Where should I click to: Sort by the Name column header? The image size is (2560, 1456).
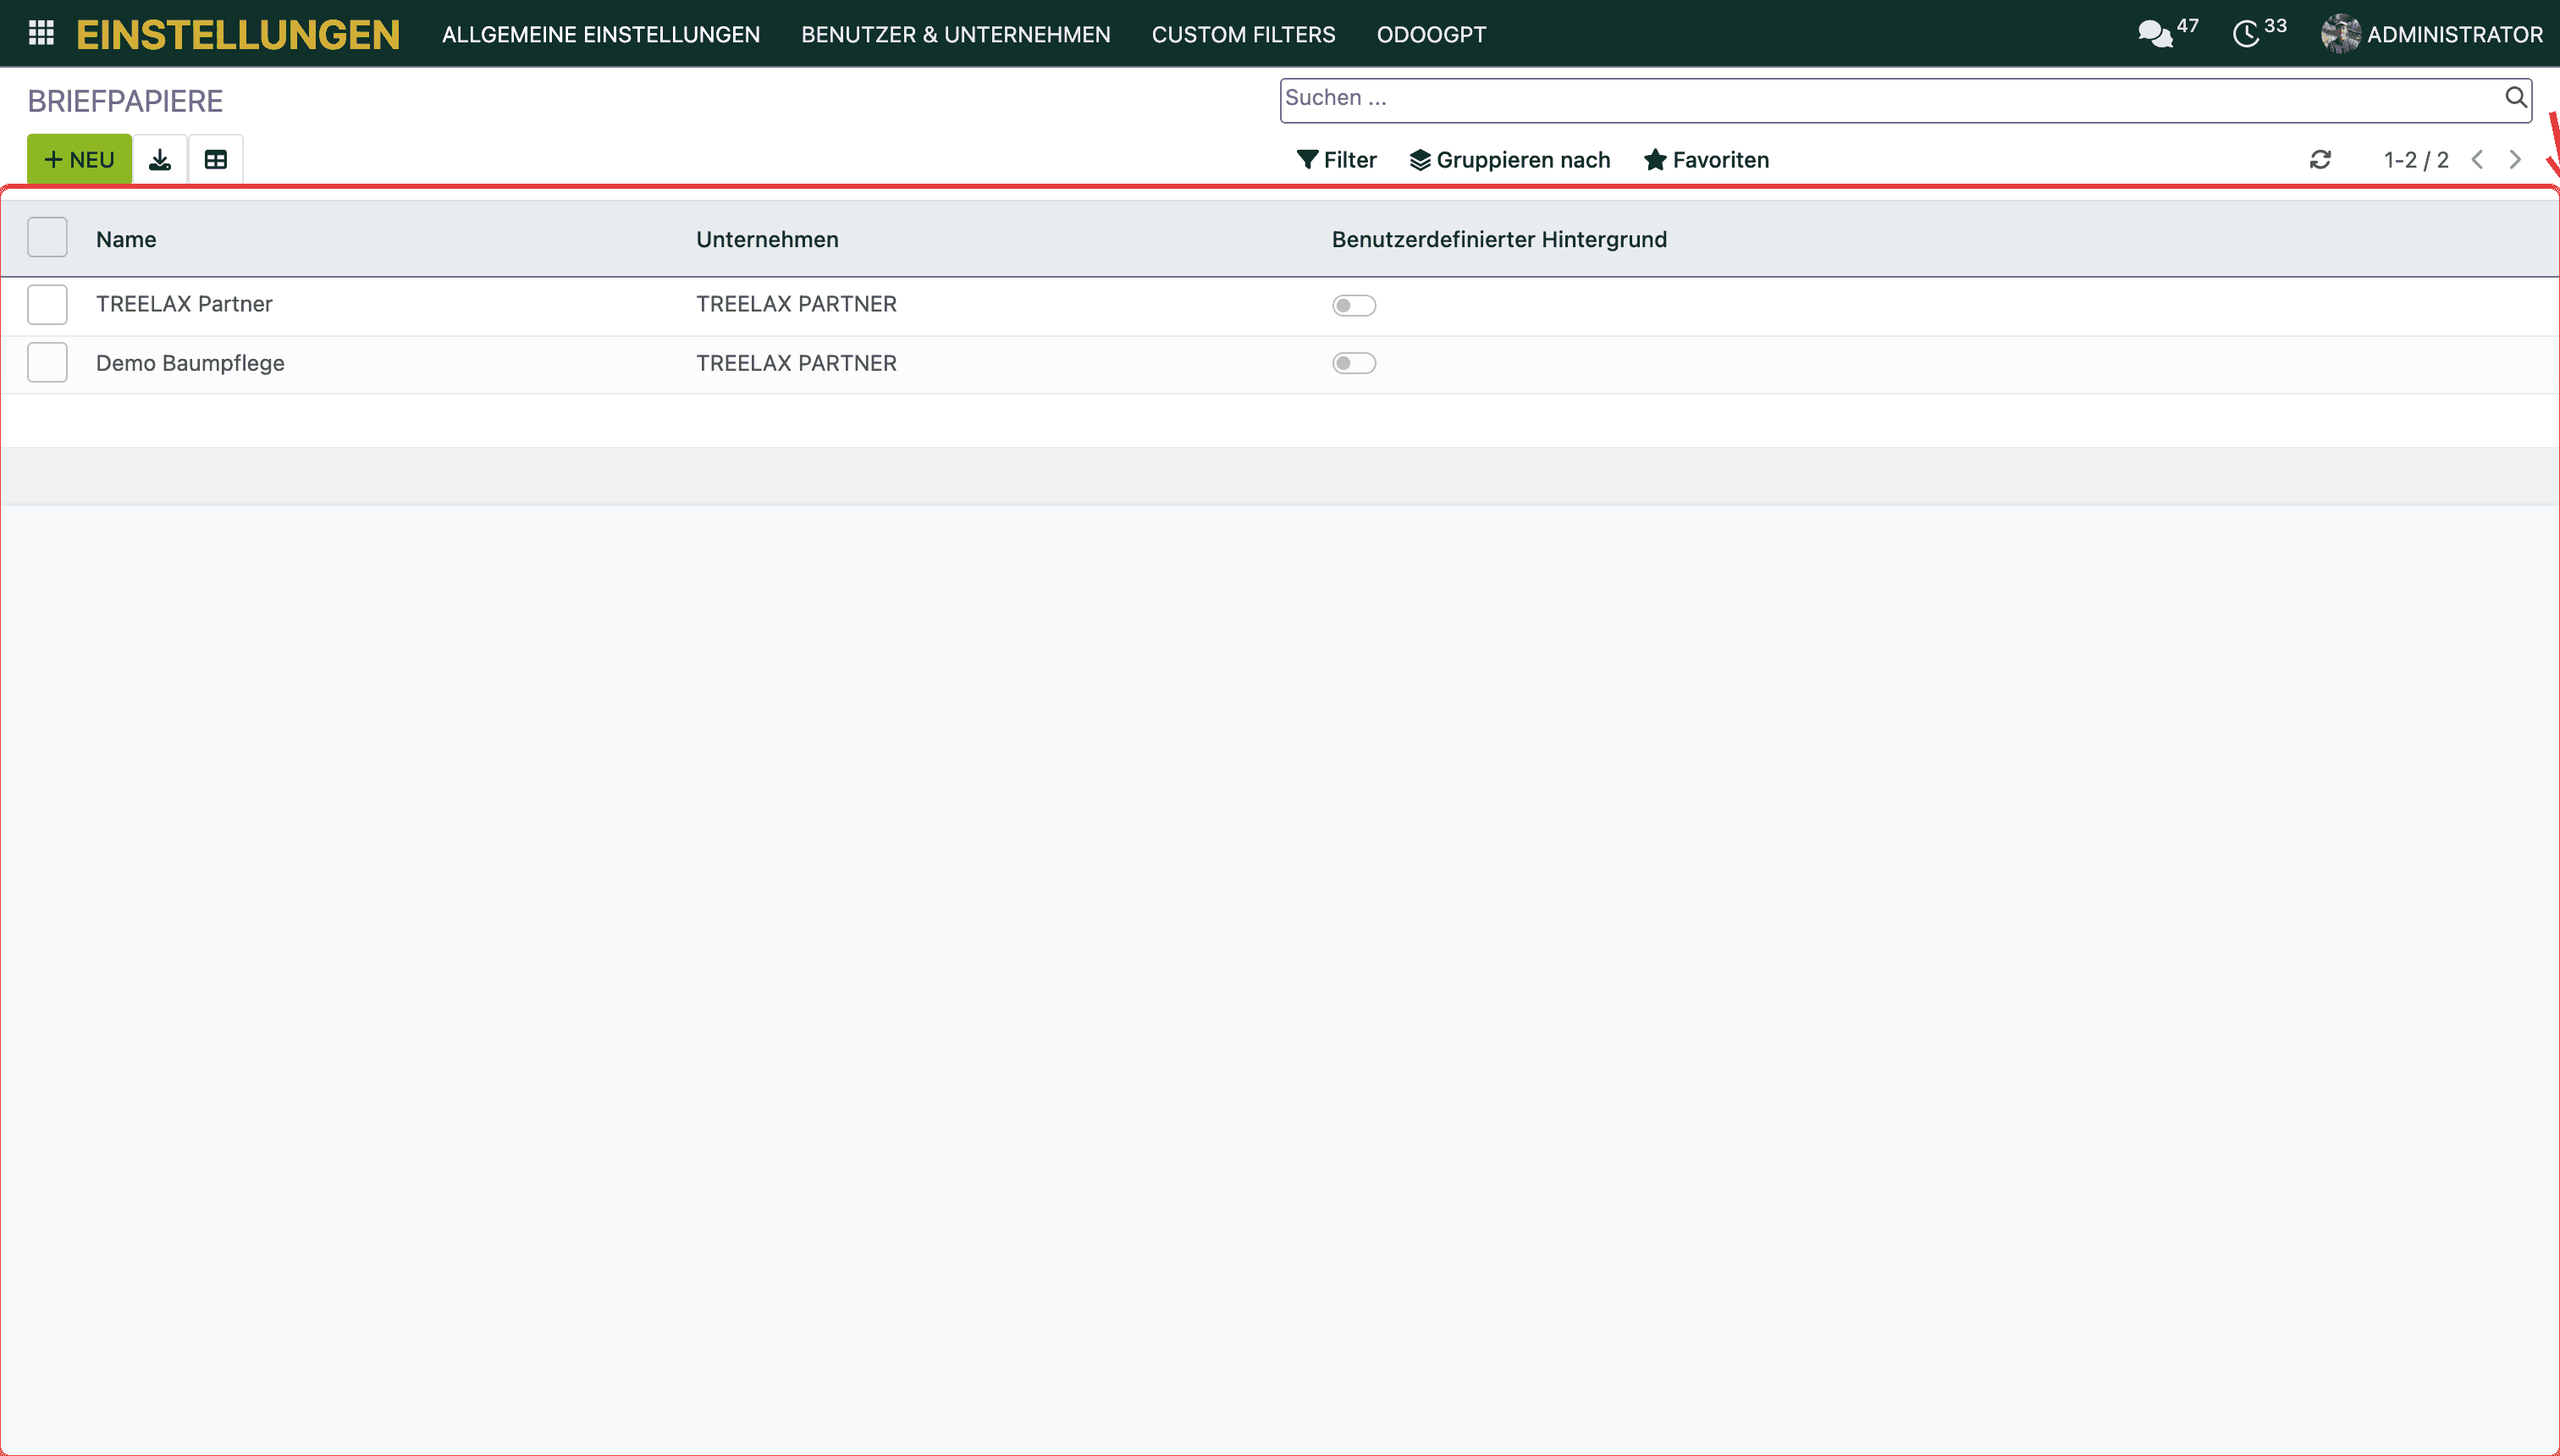[x=126, y=239]
